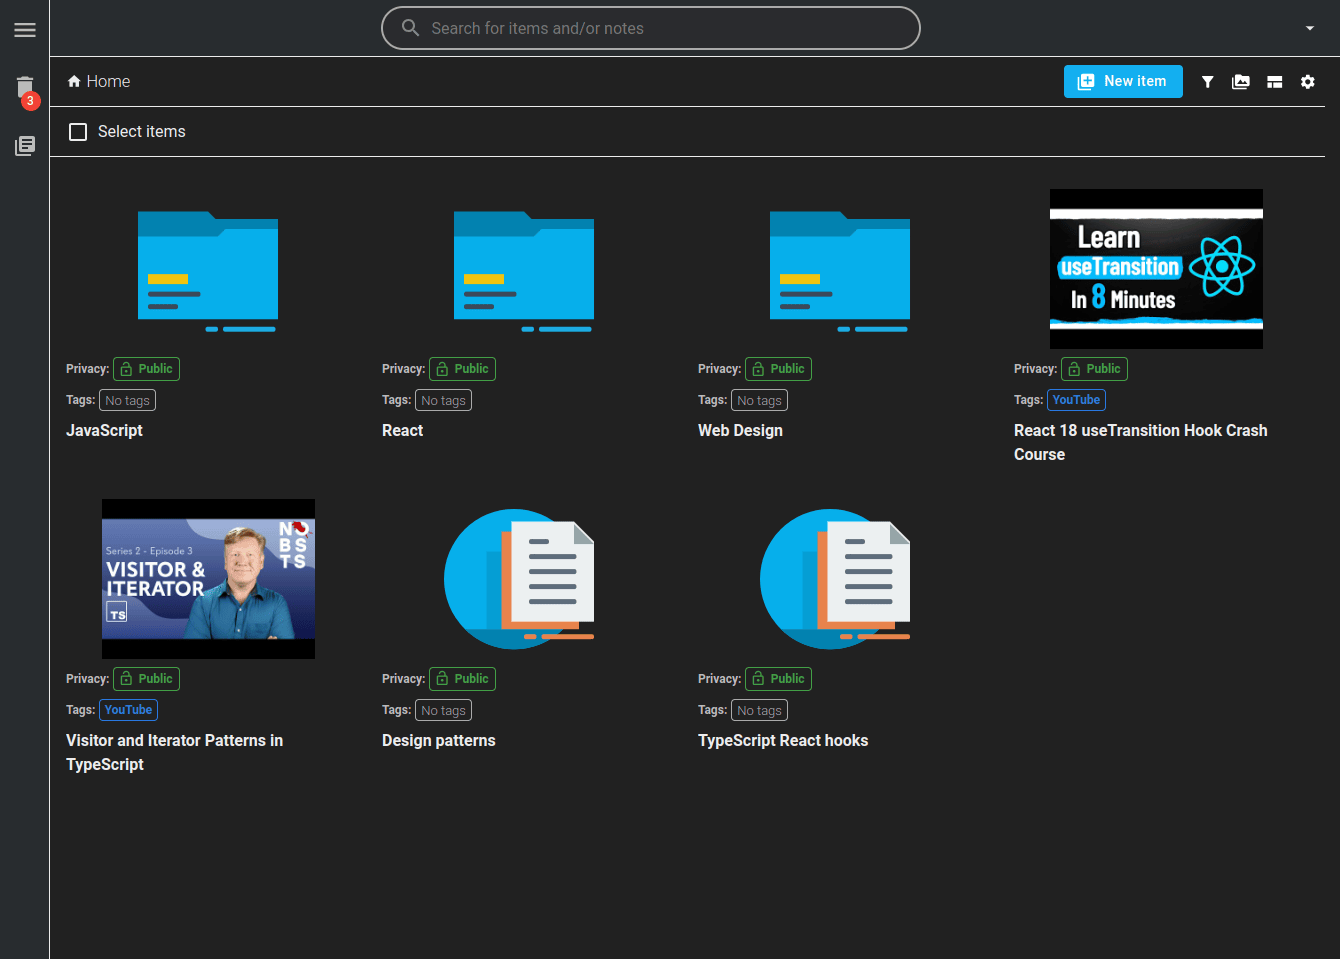Click the filter funnel icon
The height and width of the screenshot is (959, 1340).
tap(1207, 82)
